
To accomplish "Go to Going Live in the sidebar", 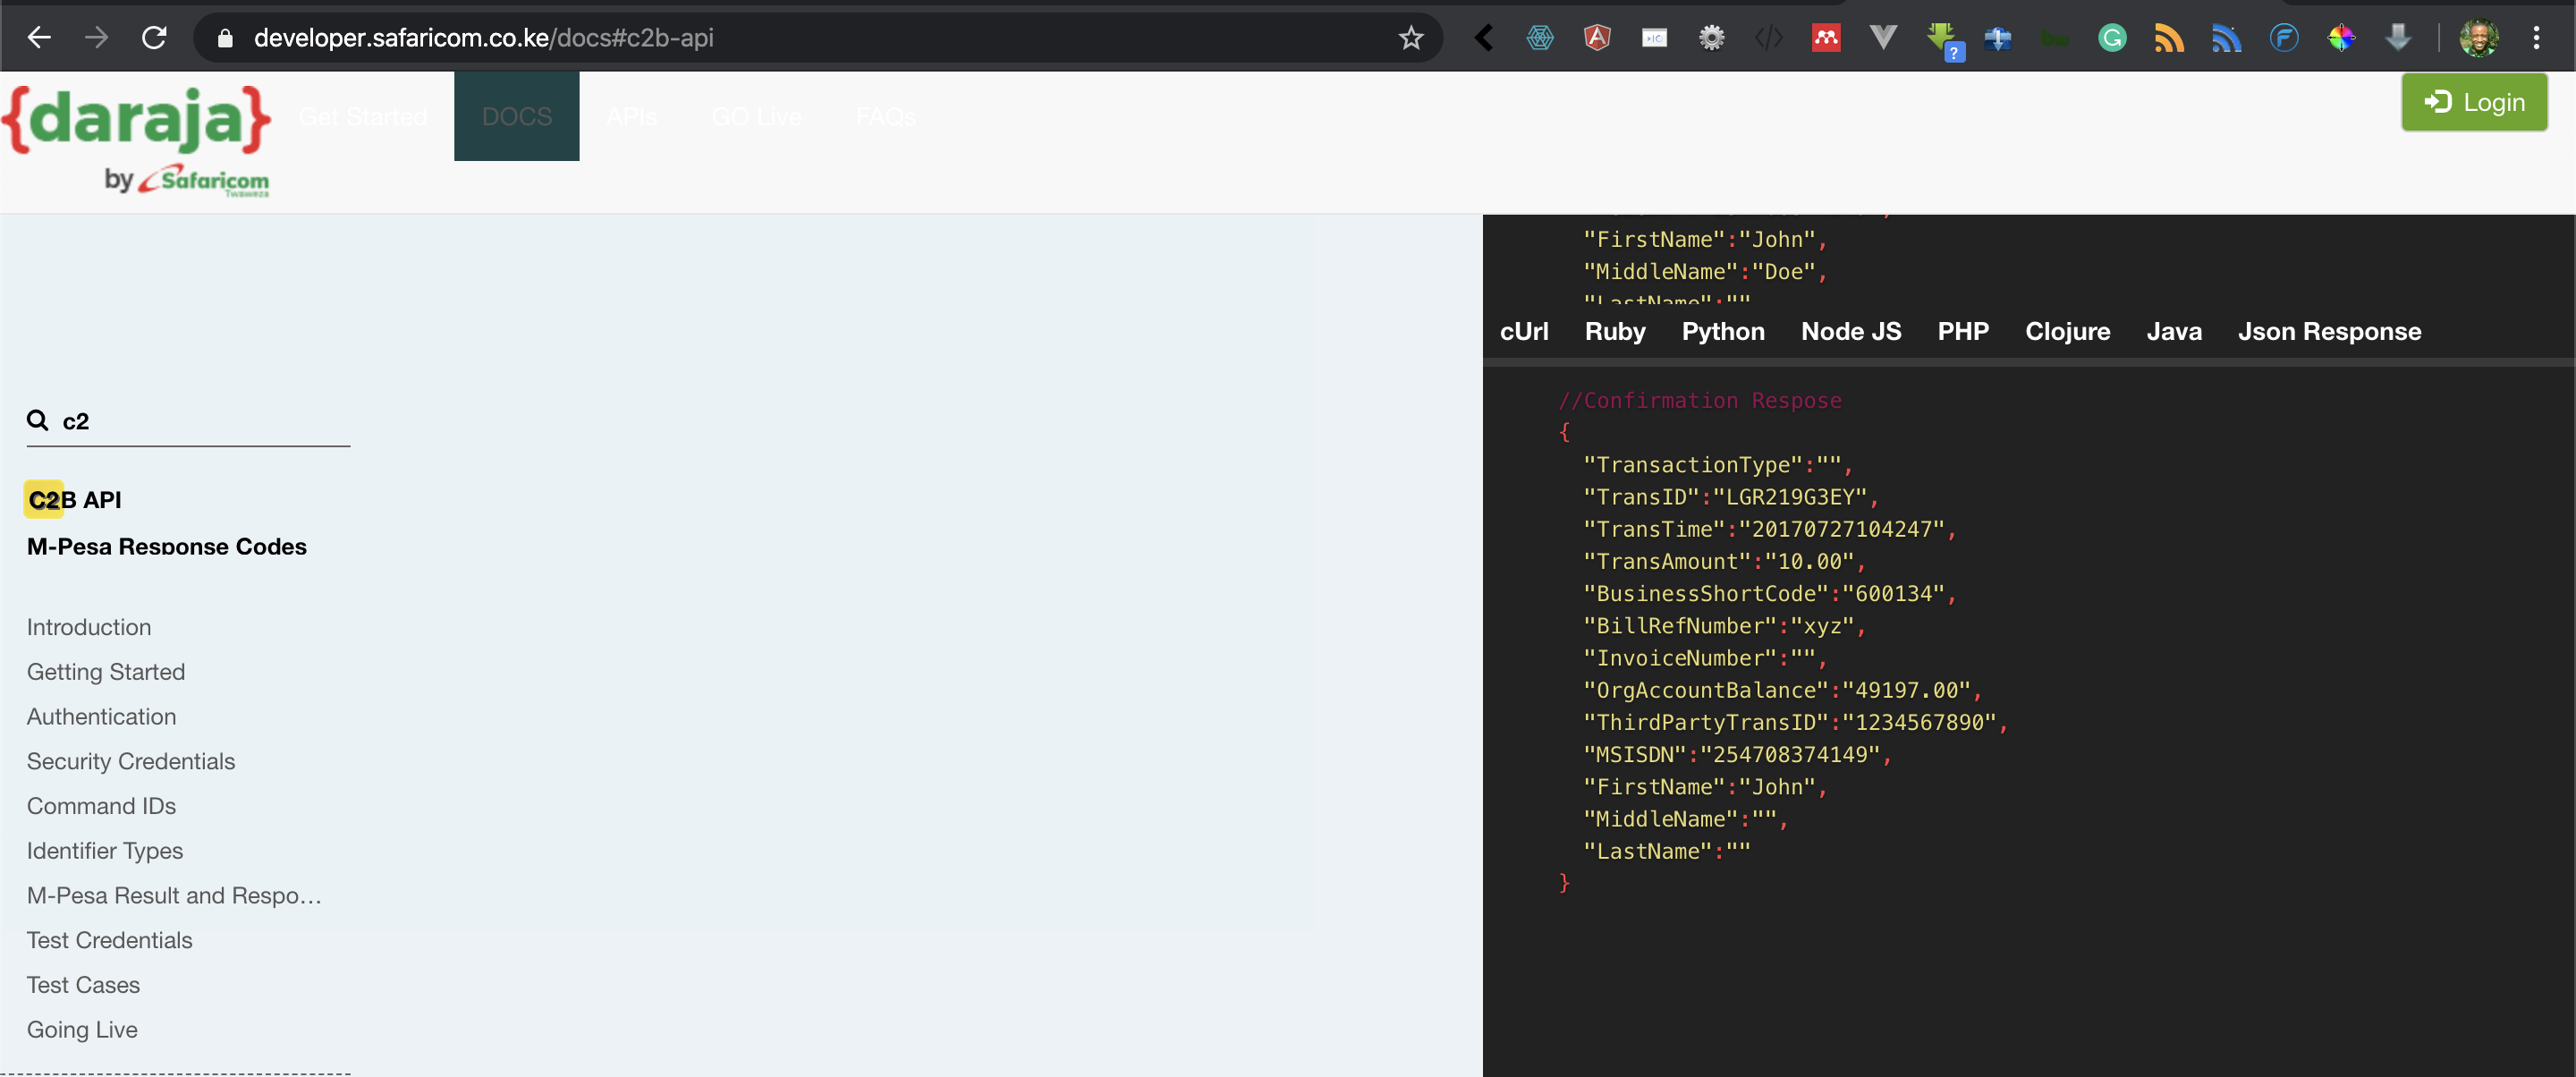I will point(82,1030).
